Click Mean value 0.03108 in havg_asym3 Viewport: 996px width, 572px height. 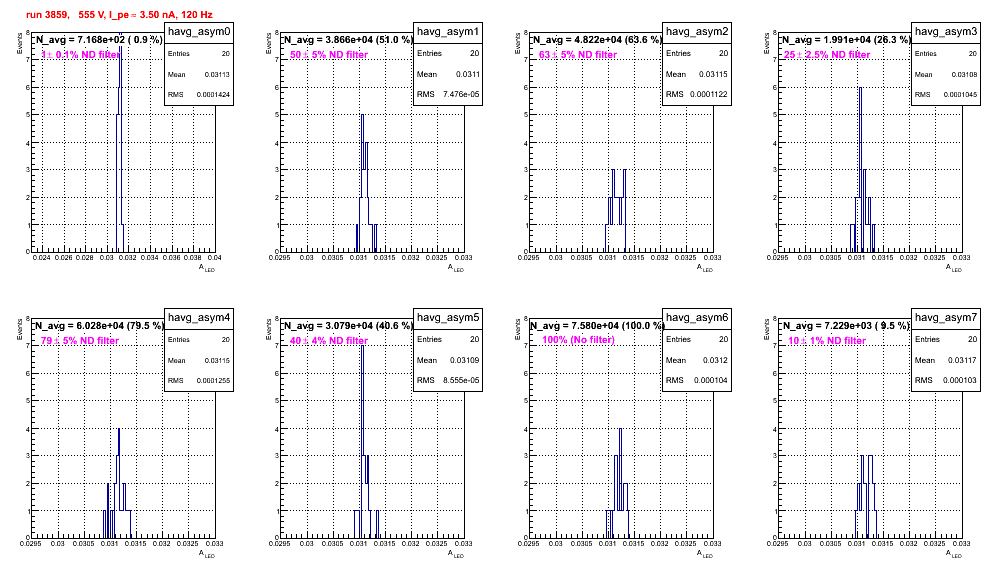point(964,74)
